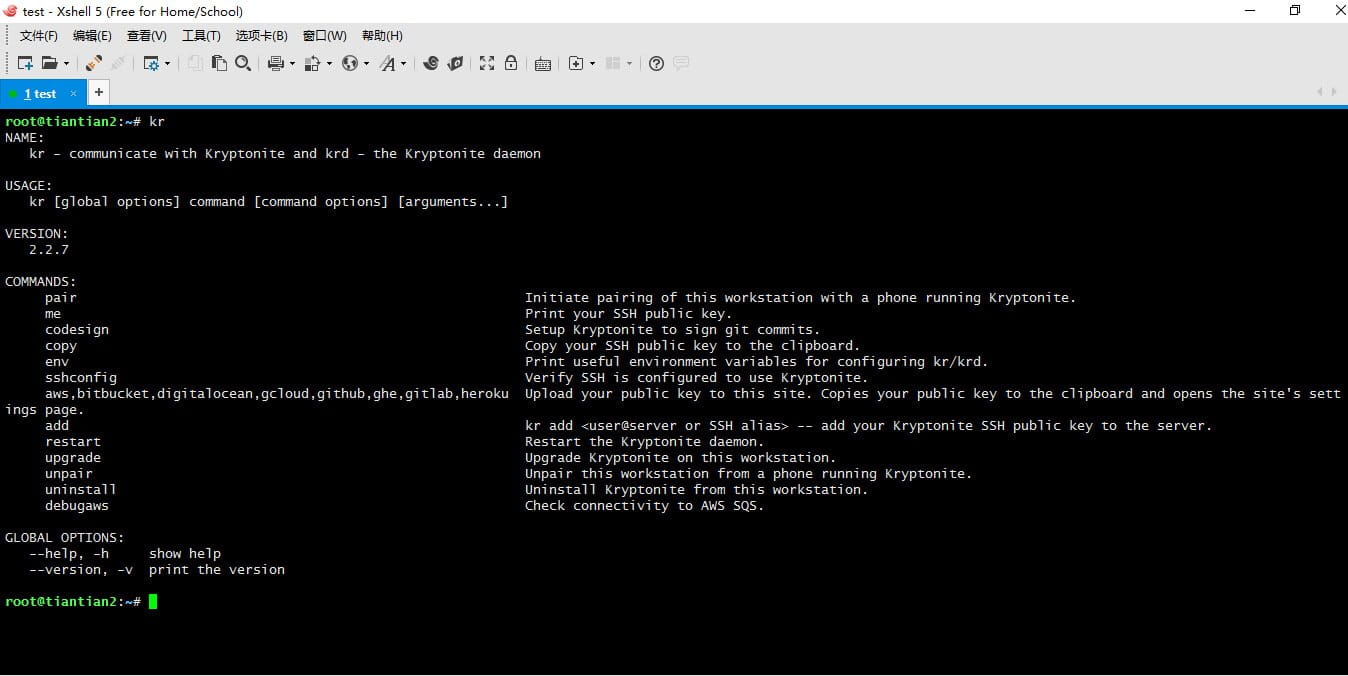Switch to the "1 test" session tab
The width and height of the screenshot is (1348, 676).
pos(40,94)
